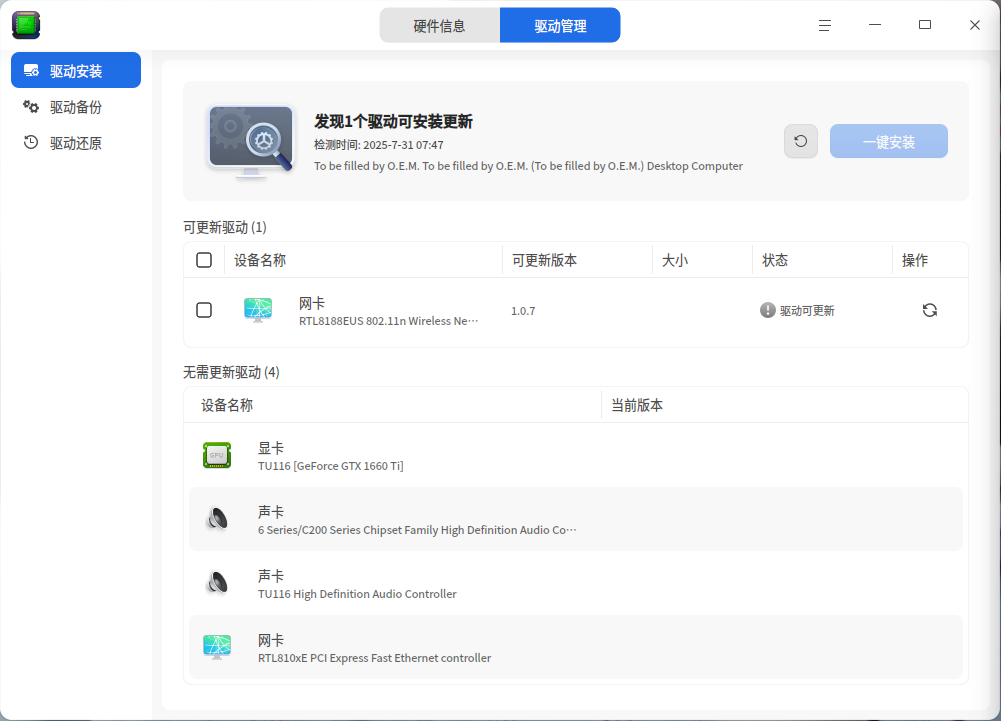
Task: Click the 状态 column header
Action: pyautogui.click(x=775, y=261)
